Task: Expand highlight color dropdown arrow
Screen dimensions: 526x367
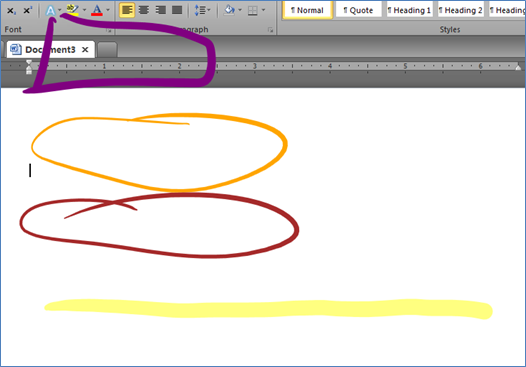Action: [x=84, y=10]
